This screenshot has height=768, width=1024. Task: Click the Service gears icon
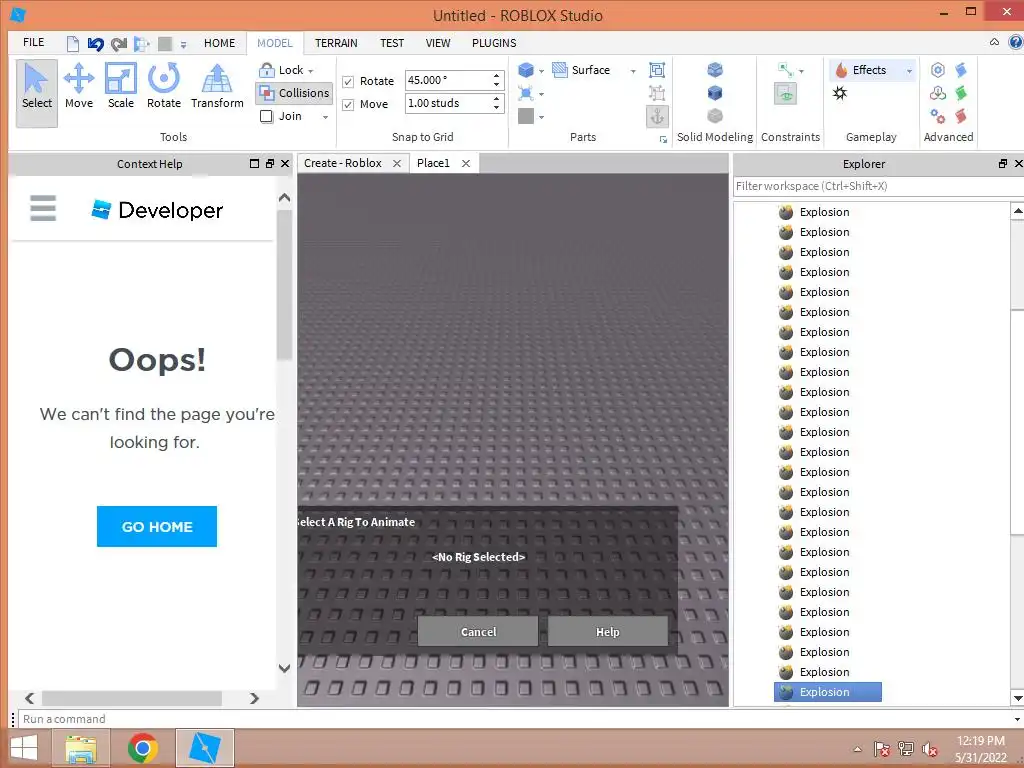(938, 116)
